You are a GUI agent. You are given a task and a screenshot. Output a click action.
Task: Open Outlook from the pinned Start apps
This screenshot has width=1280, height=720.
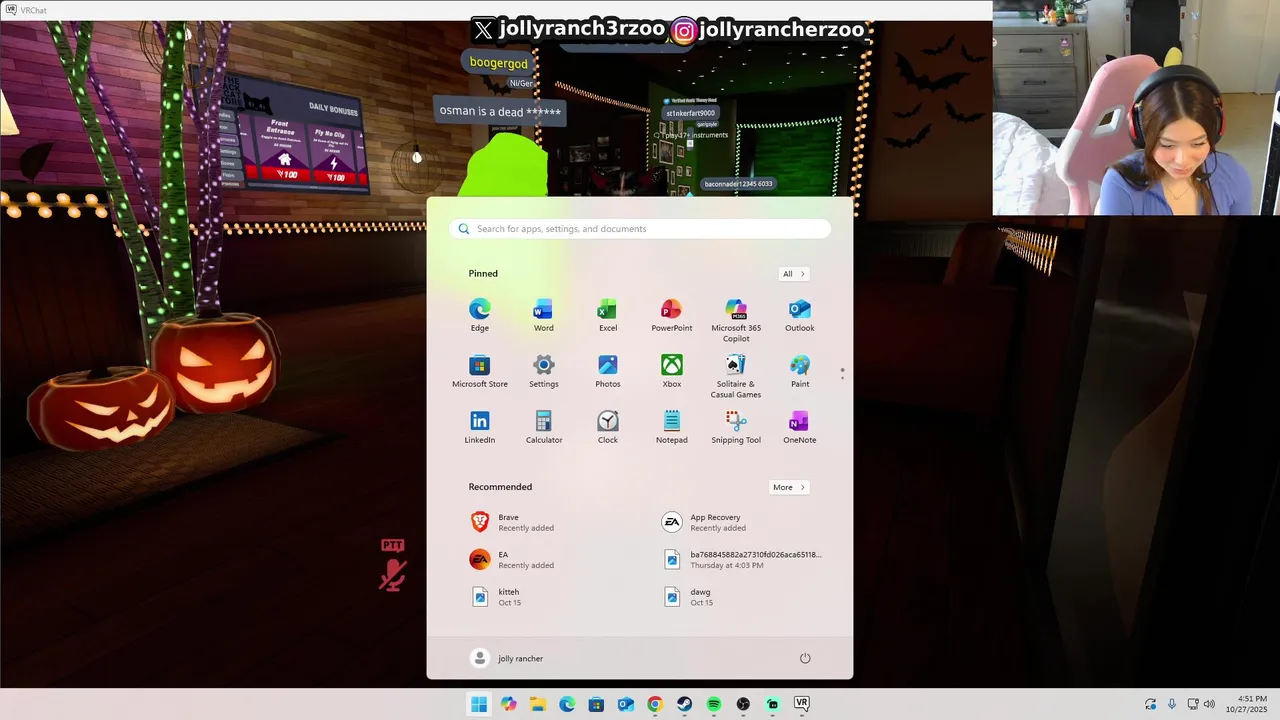pos(800,315)
